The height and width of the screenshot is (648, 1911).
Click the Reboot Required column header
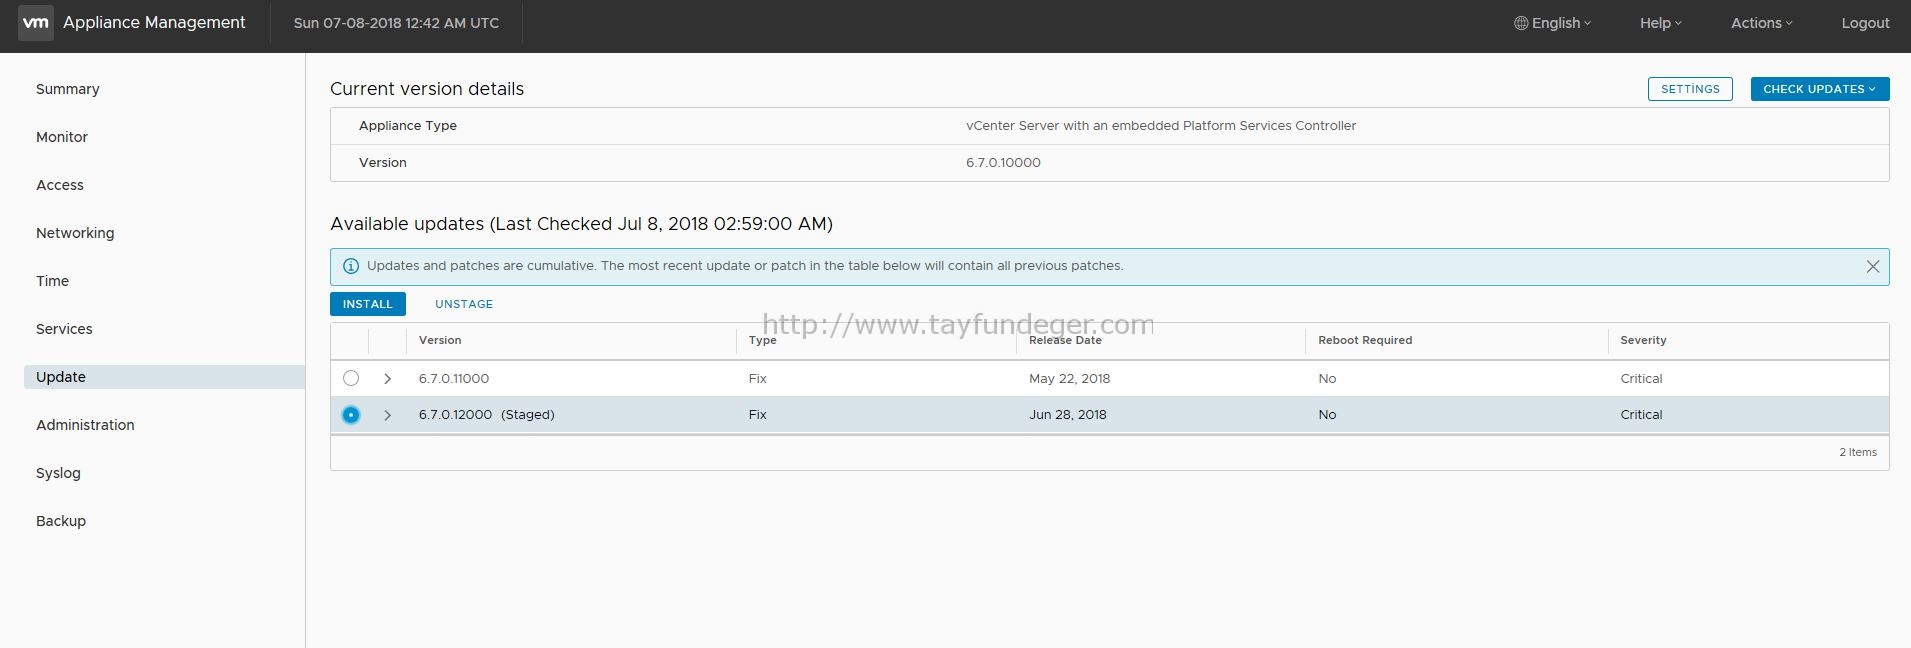click(x=1365, y=340)
